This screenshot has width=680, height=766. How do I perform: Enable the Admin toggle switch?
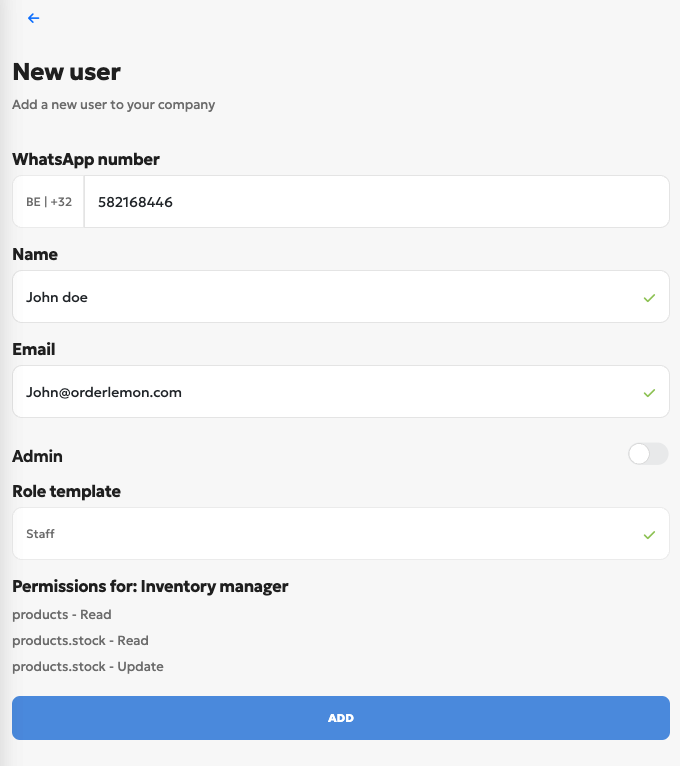[x=647, y=455]
